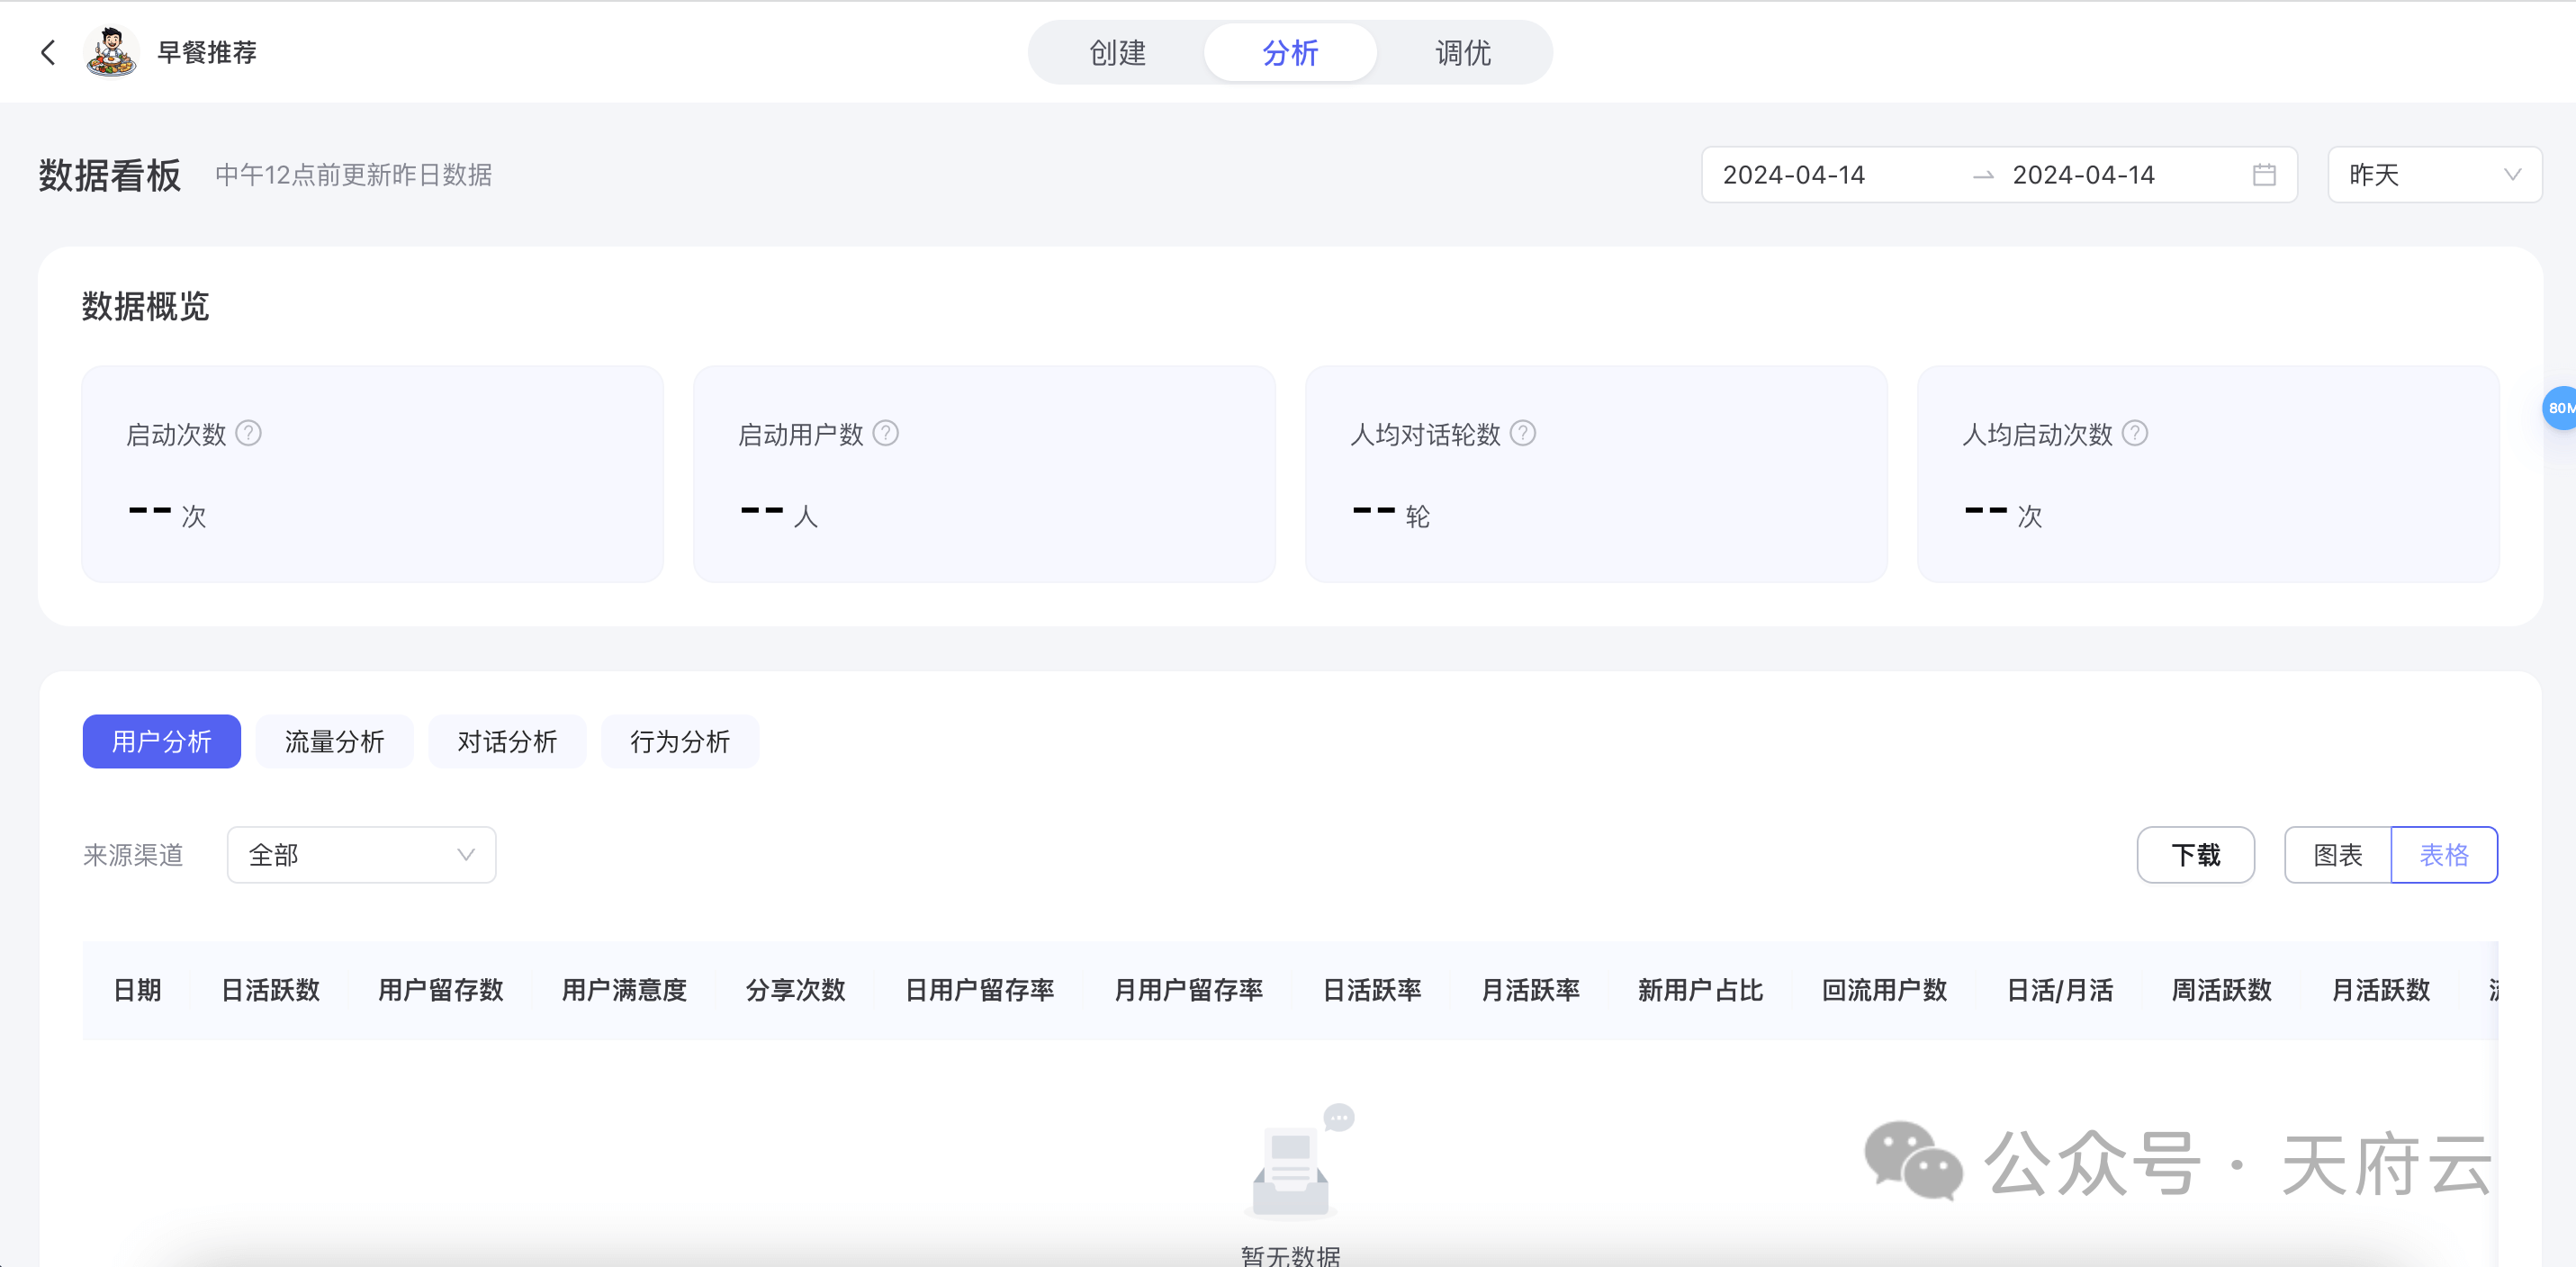The width and height of the screenshot is (2576, 1267).
Task: Select the 流量分析 tab
Action: pyautogui.click(x=334, y=742)
